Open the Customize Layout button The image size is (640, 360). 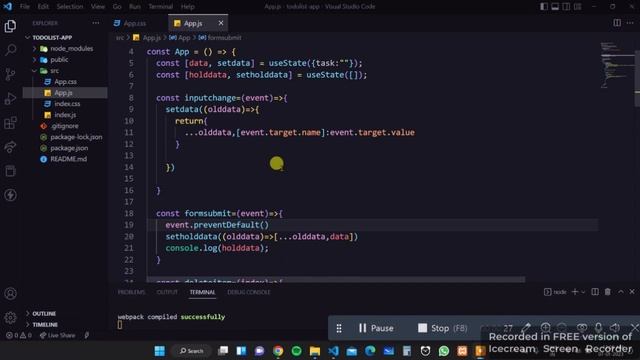click(x=577, y=7)
